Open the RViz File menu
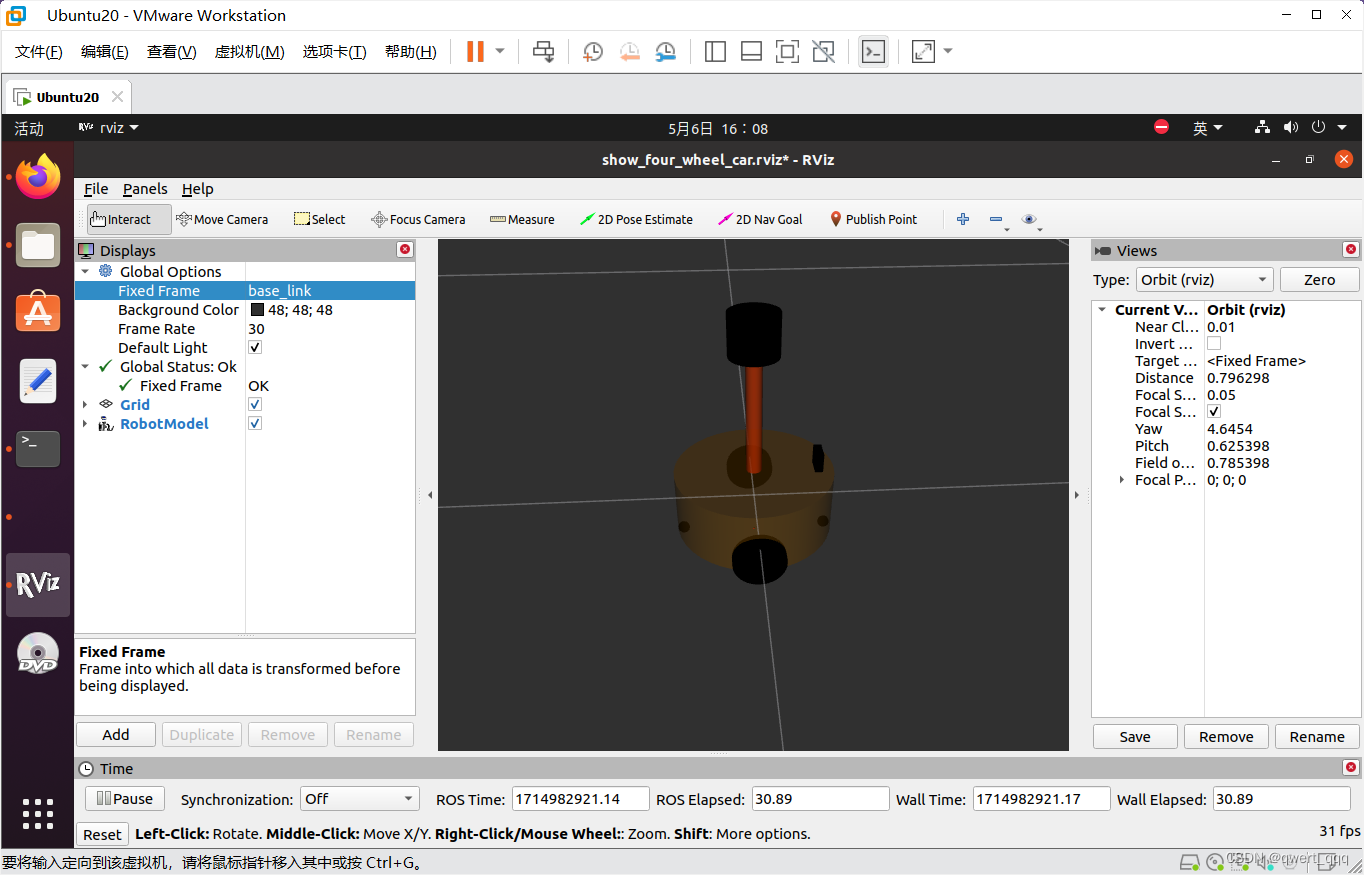The height and width of the screenshot is (875, 1364). 96,189
